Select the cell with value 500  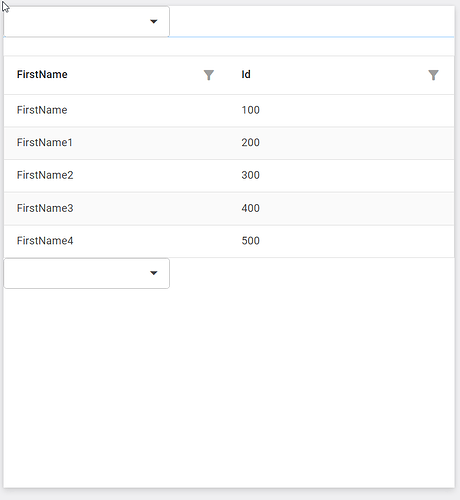tap(341, 241)
